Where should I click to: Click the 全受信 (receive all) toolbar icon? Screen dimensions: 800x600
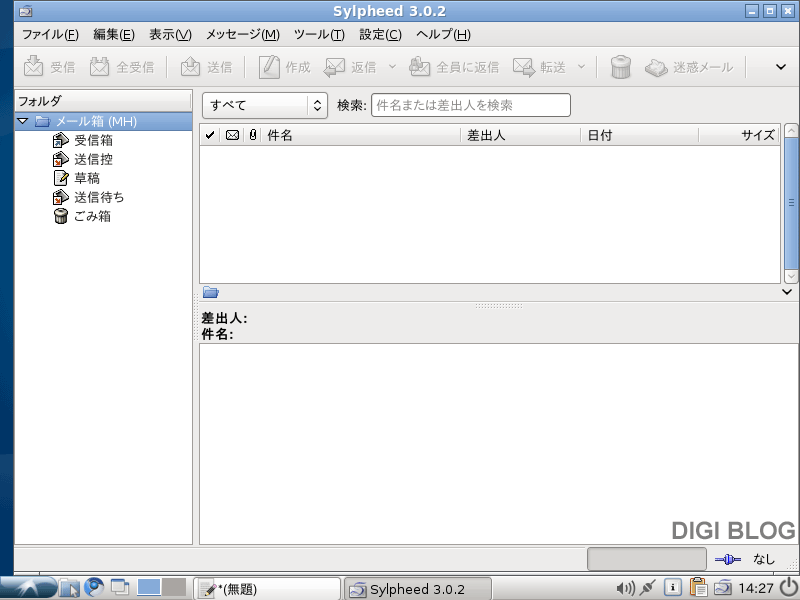click(x=99, y=66)
